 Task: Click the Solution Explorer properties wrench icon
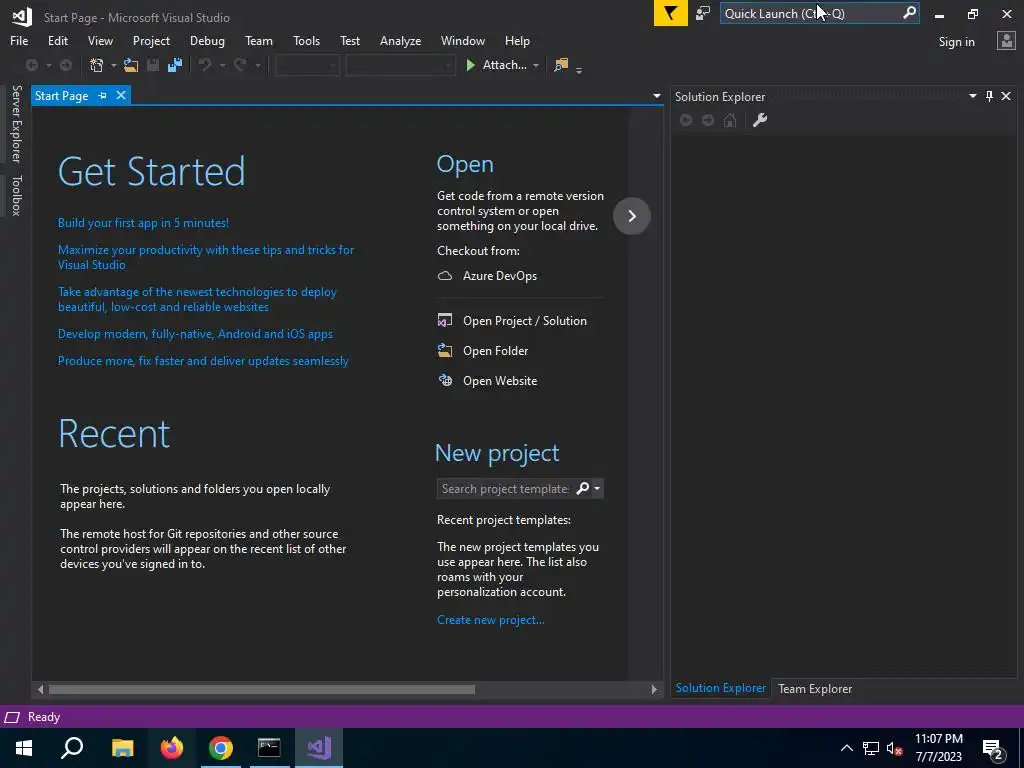click(760, 120)
